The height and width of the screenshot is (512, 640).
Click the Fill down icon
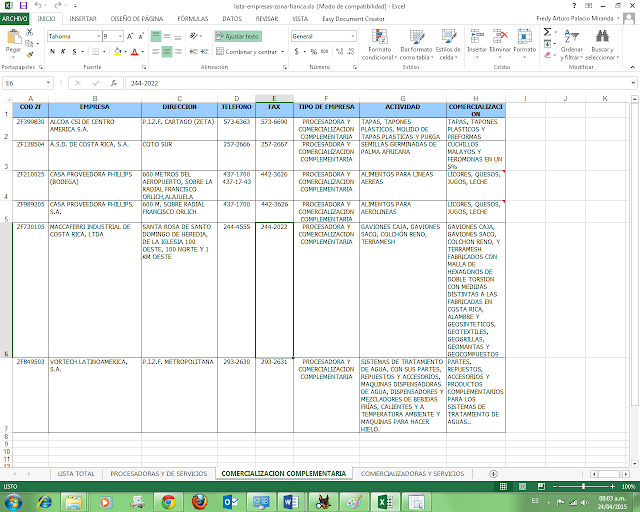coord(547,43)
